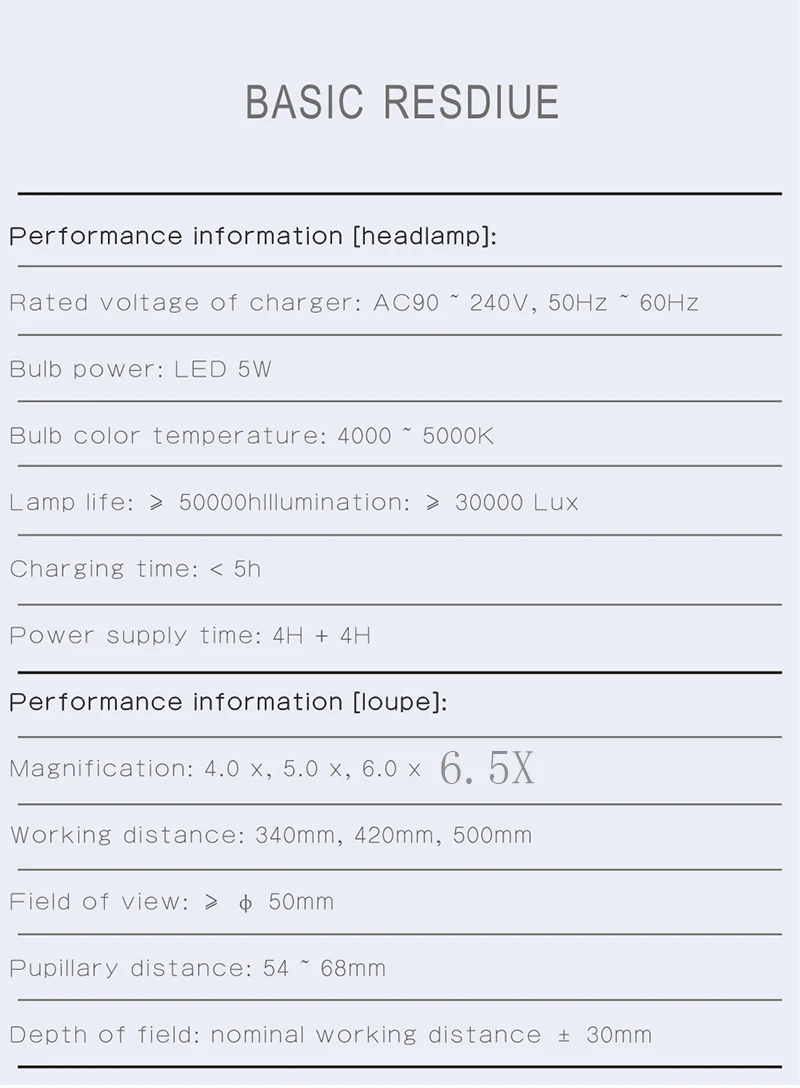Click the large 6.5X magnification text
Image resolution: width=800 pixels, height=1088 pixels.
click(x=487, y=768)
